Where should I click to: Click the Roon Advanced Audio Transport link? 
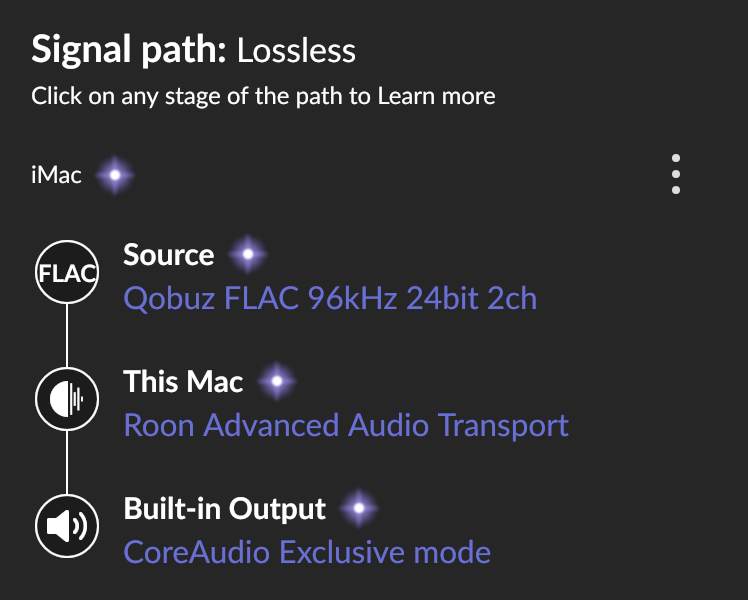coord(346,425)
